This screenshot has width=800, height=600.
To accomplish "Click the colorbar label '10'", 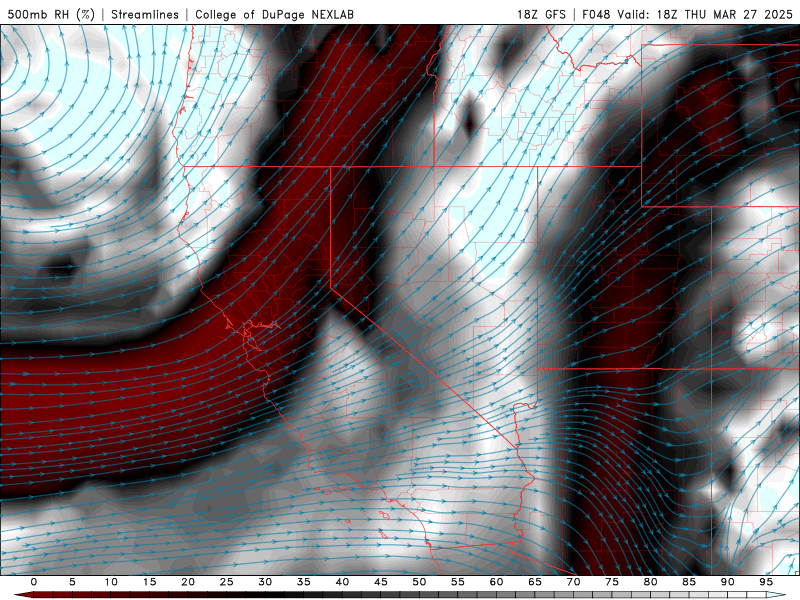I will pyautogui.click(x=111, y=582).
